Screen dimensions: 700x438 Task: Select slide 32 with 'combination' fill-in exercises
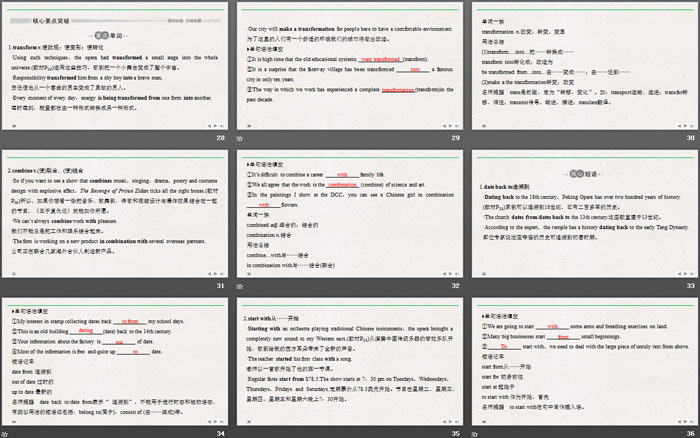tap(349, 213)
